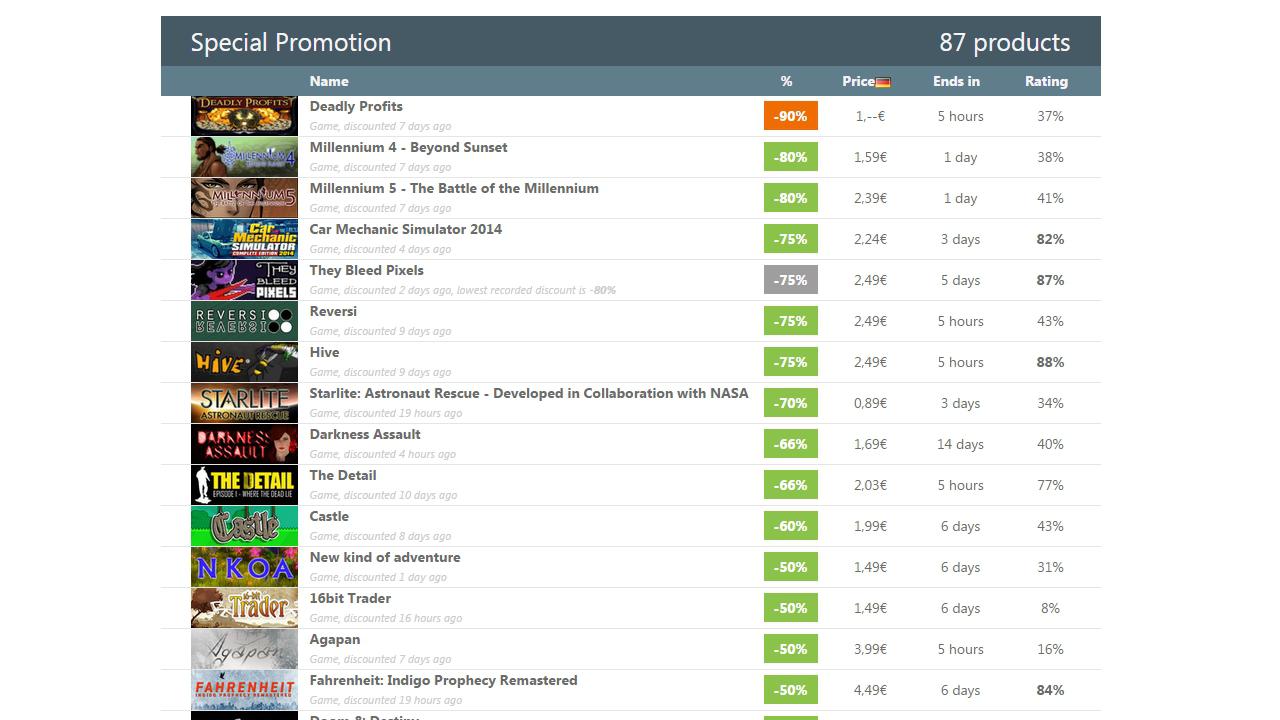The height and width of the screenshot is (720, 1280).
Task: Open Darkness Assault title link
Action: (x=365, y=434)
